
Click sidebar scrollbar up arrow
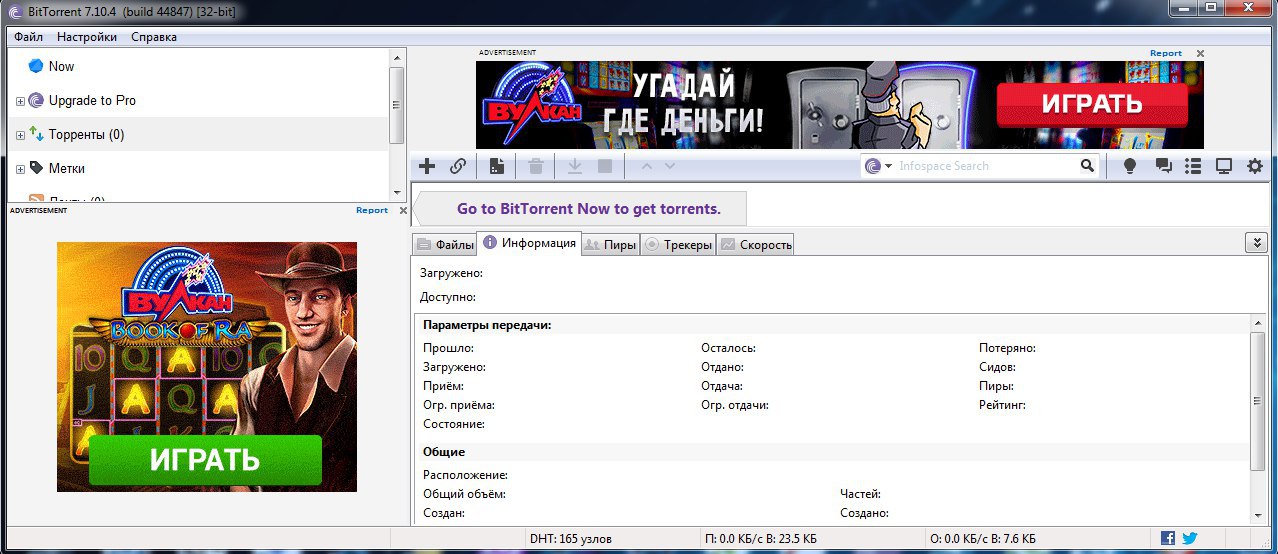(x=397, y=56)
